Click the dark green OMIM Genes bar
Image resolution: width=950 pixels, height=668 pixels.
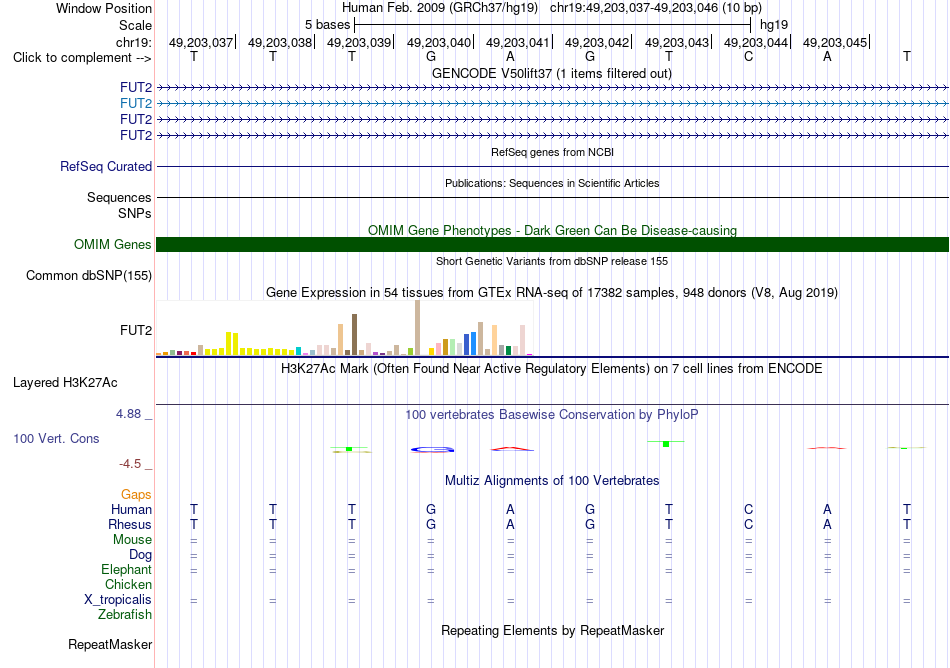(552, 244)
